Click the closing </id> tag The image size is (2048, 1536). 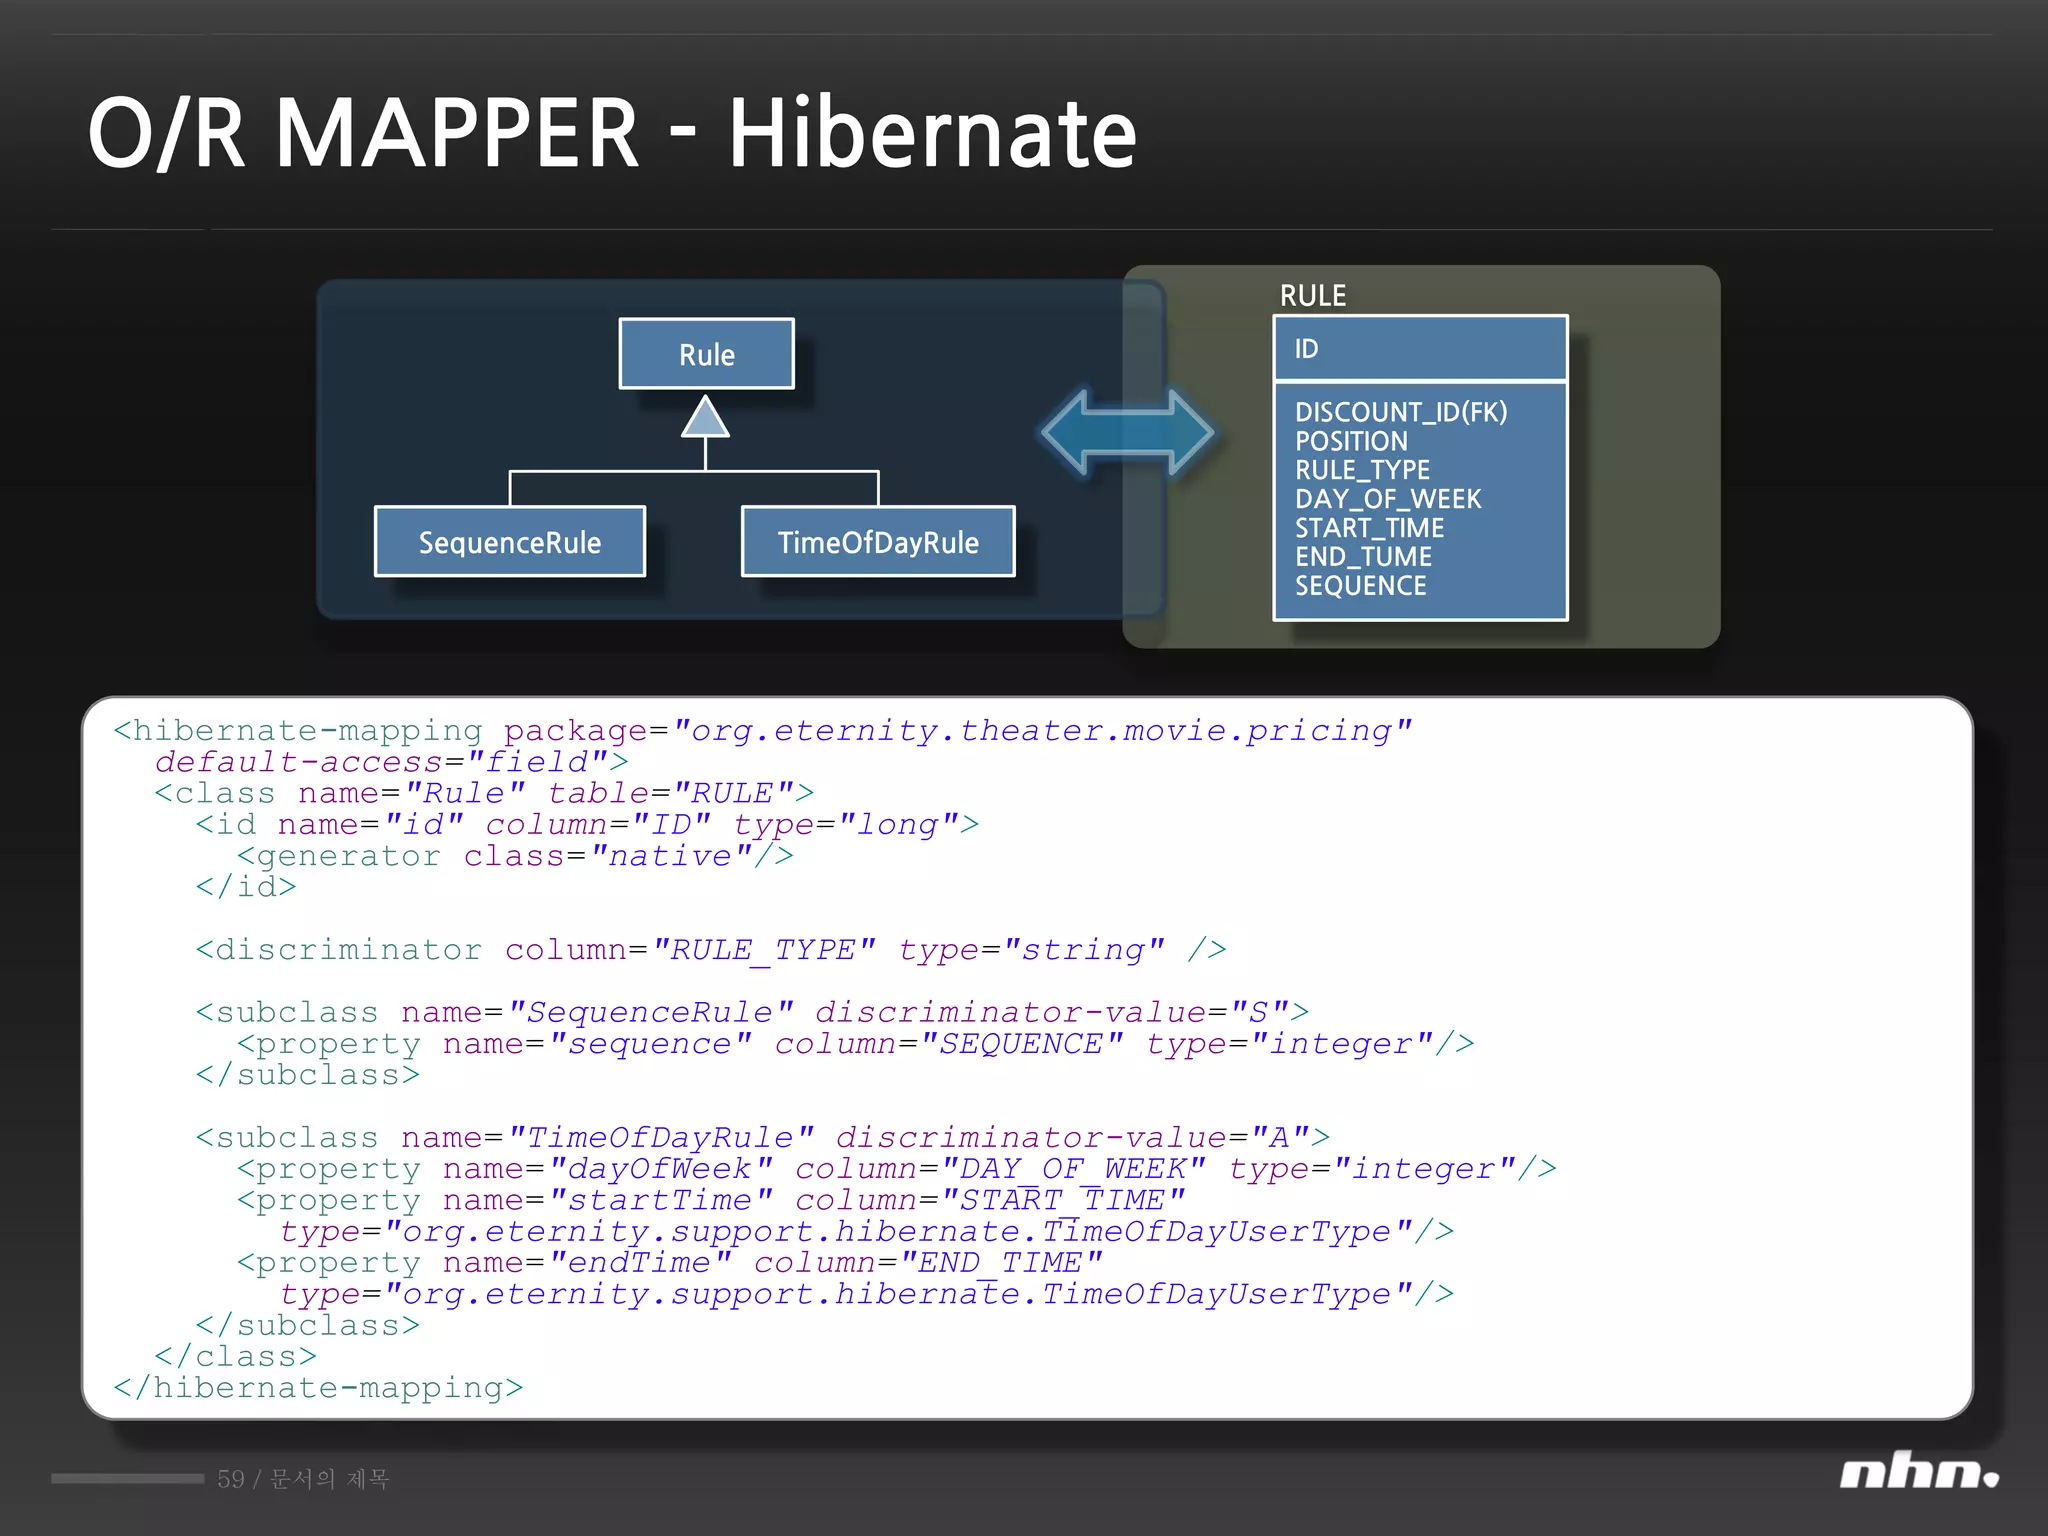[x=246, y=887]
